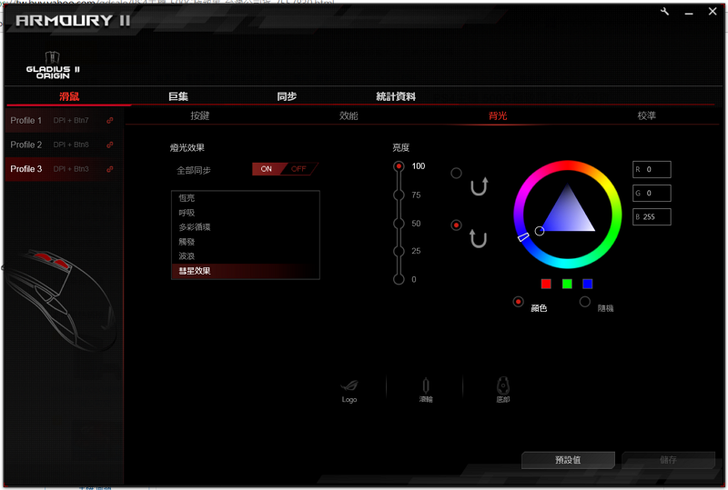Set brightness to 50
This screenshot has height=490, width=728.
[398, 223]
